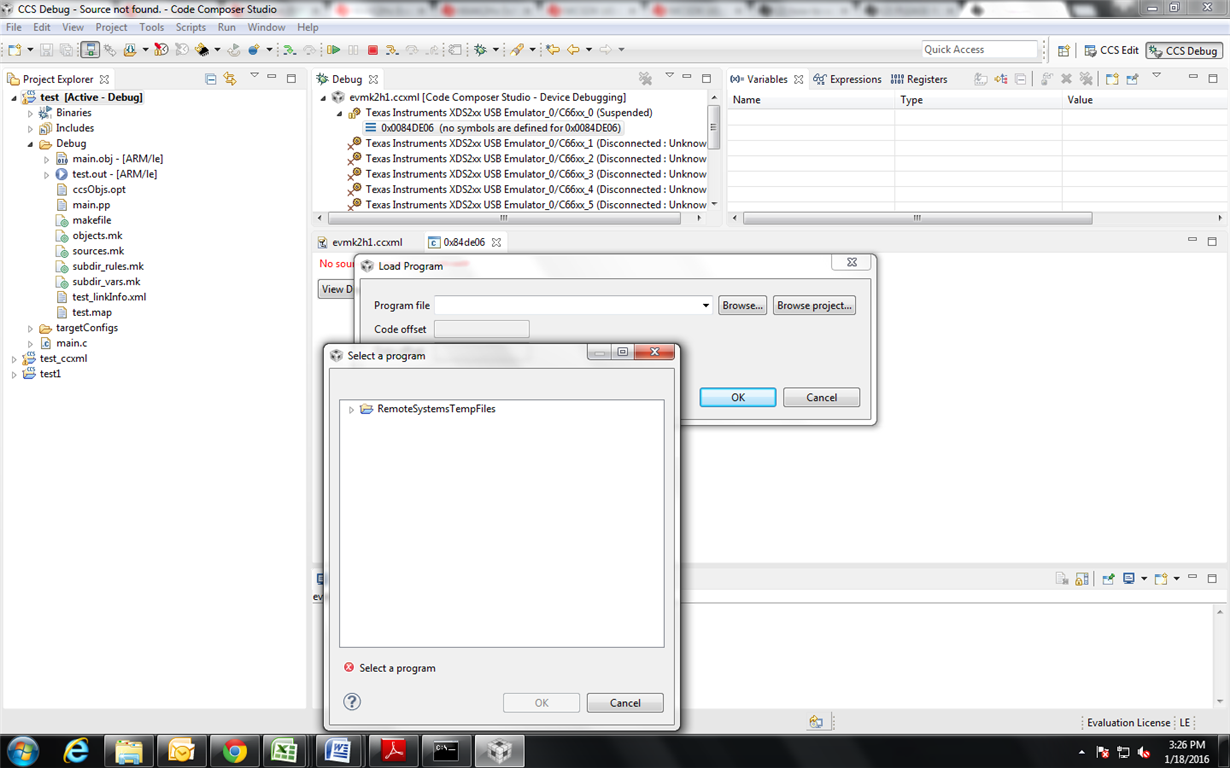Expand RemoteSystemsTempFiles in Select a program
The width and height of the screenshot is (1230, 768).
click(351, 410)
